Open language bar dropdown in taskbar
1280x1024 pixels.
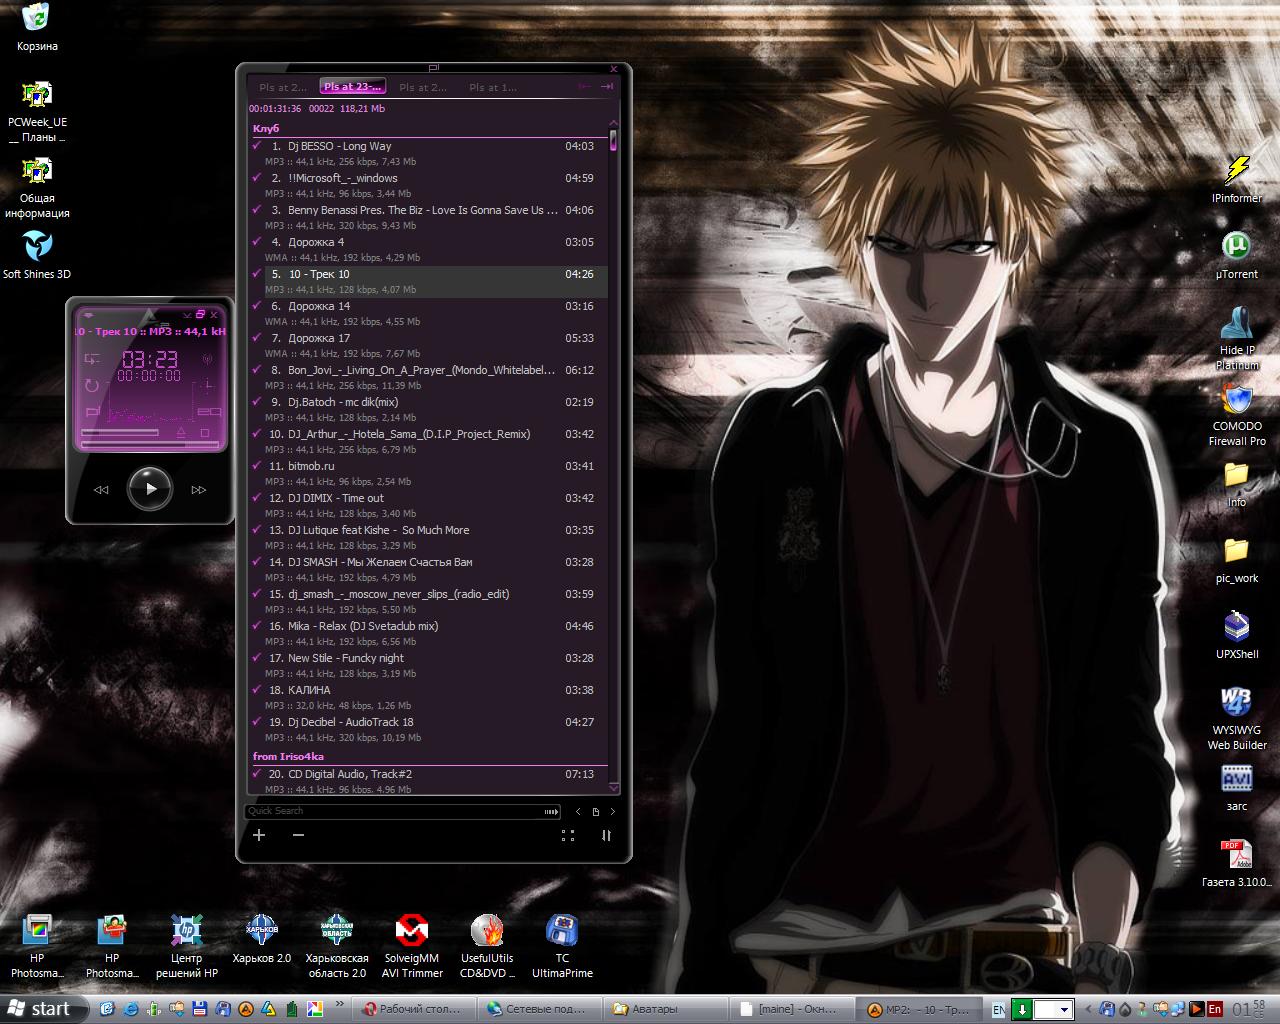[1064, 1010]
